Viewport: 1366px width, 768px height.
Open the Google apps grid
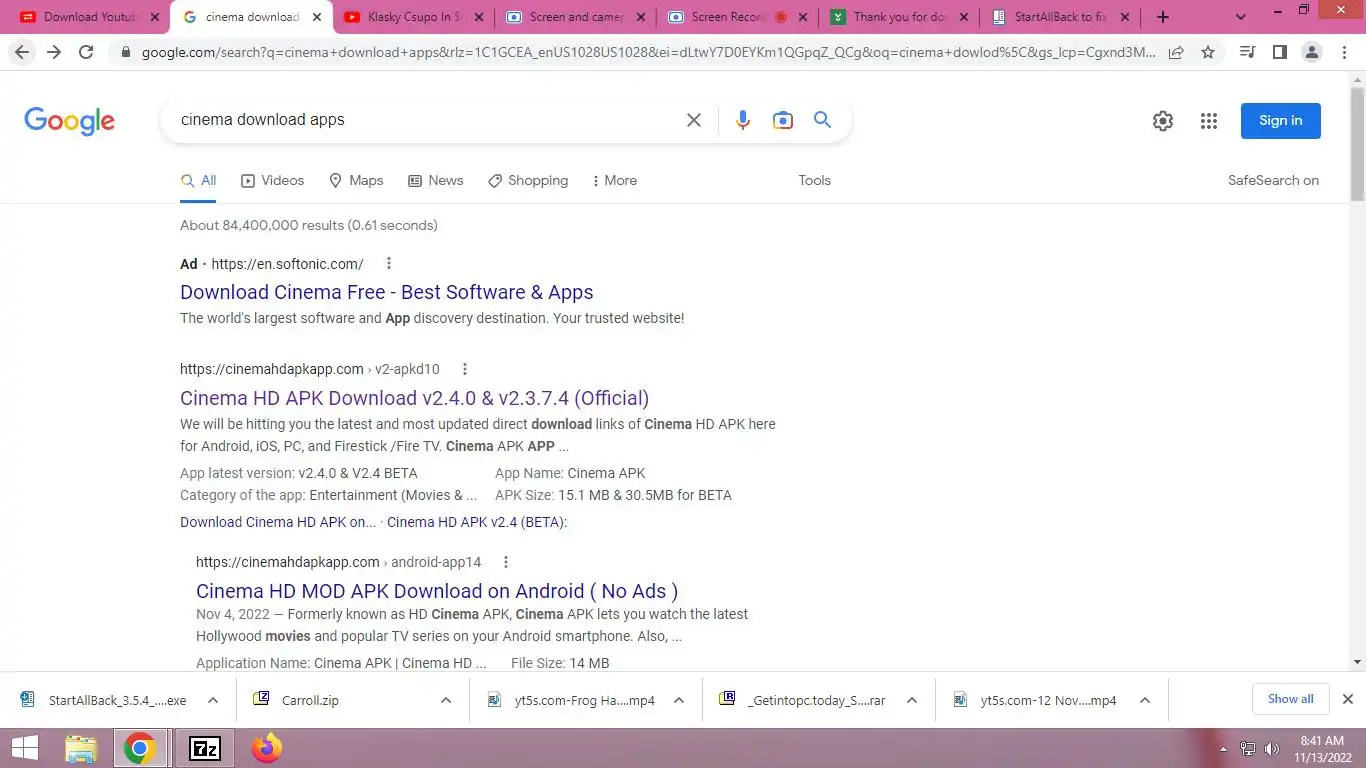tap(1208, 121)
